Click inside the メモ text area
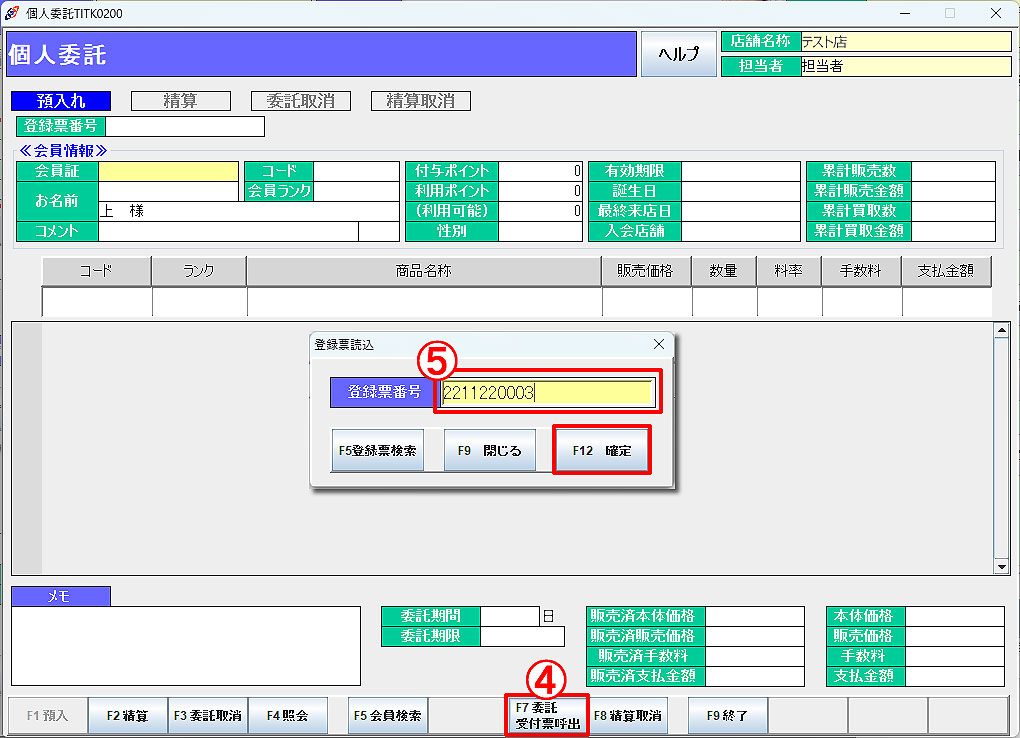This screenshot has height=738, width=1020. (x=185, y=645)
